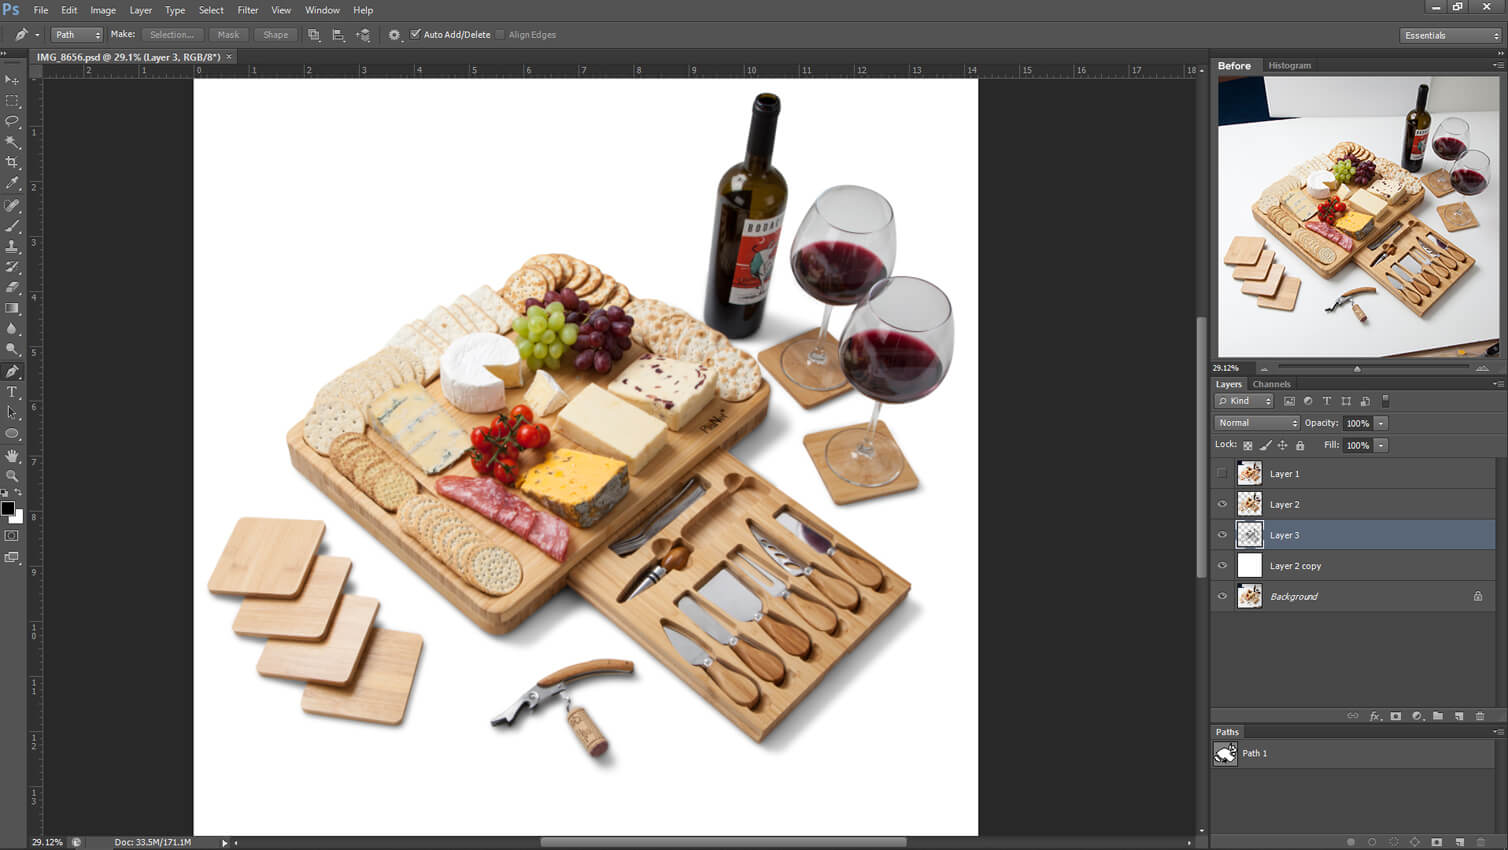Select the Path Selection tool
Screen dimensions: 1508x850
click(x=12, y=412)
